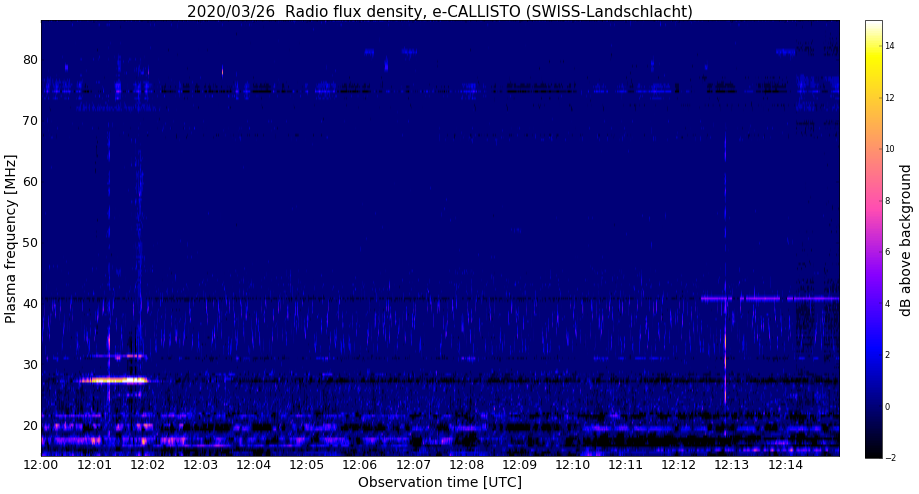
Task: Select the 12:14 time tick label
Action: [785, 465]
